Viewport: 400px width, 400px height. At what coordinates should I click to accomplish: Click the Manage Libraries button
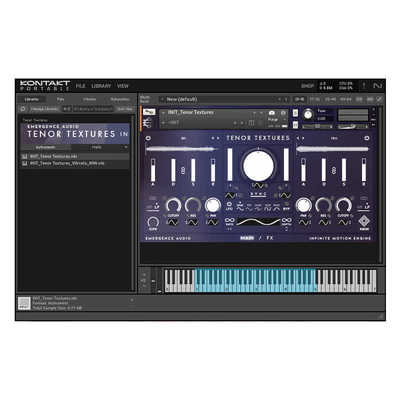coord(44,109)
